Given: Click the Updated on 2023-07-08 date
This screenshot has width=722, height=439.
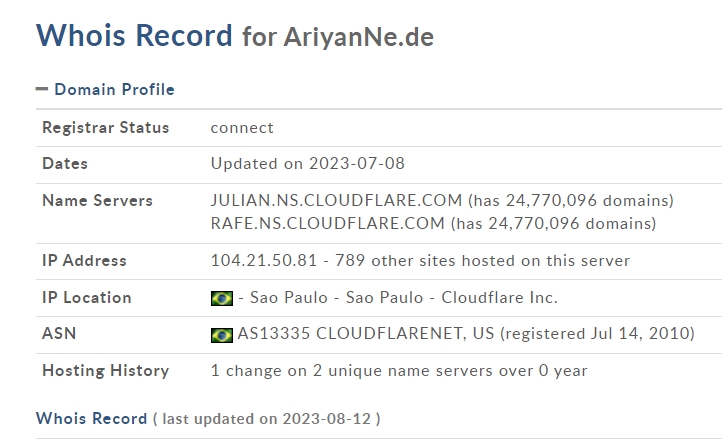Looking at the screenshot, I should (x=307, y=164).
